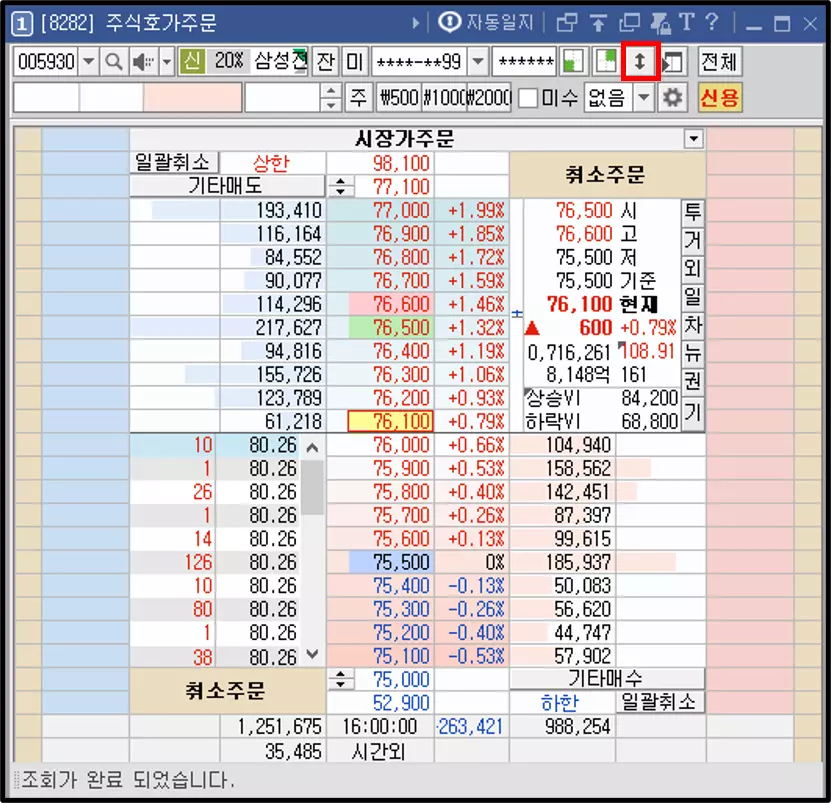Select the 거 side tab
The height and width of the screenshot is (803, 831).
[693, 240]
